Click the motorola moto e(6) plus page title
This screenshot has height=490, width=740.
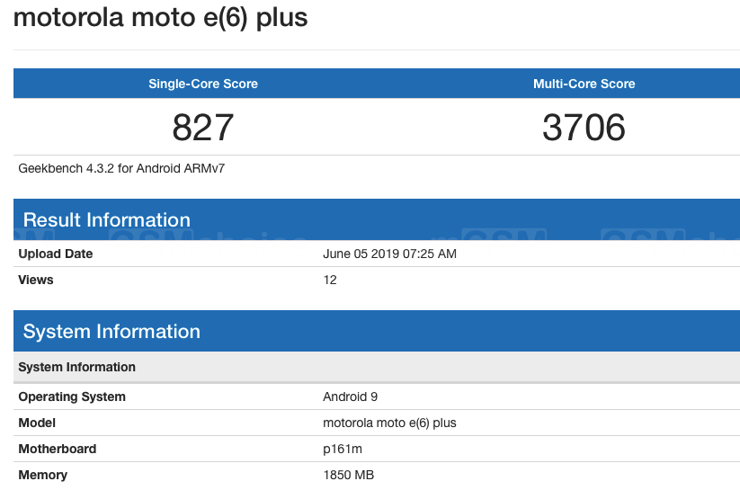pos(160,18)
